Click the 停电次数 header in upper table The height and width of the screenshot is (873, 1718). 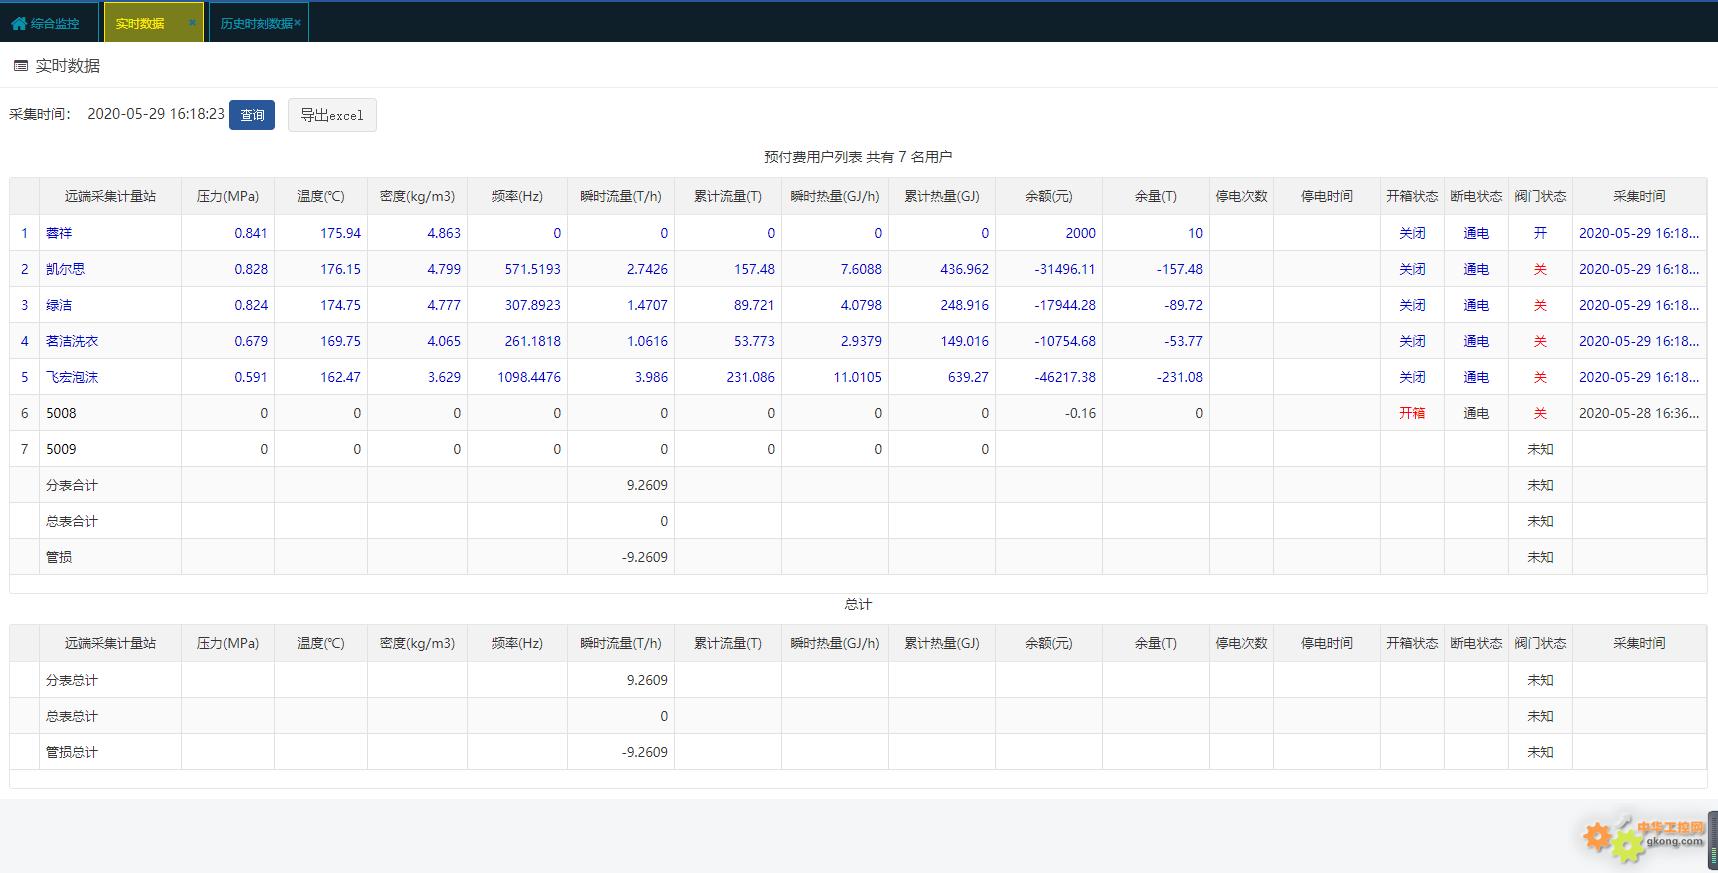point(1241,196)
